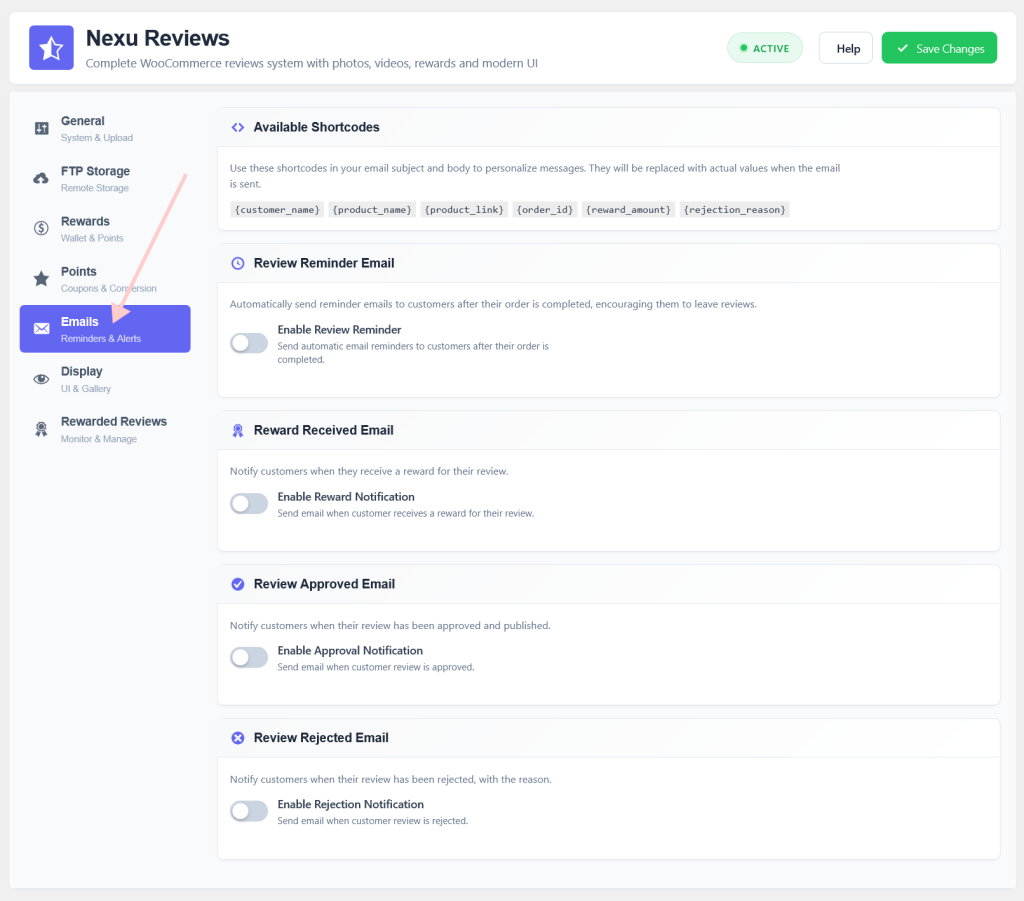This screenshot has height=901, width=1024.
Task: Click the Available Shortcodes code brackets icon
Action: point(238,127)
